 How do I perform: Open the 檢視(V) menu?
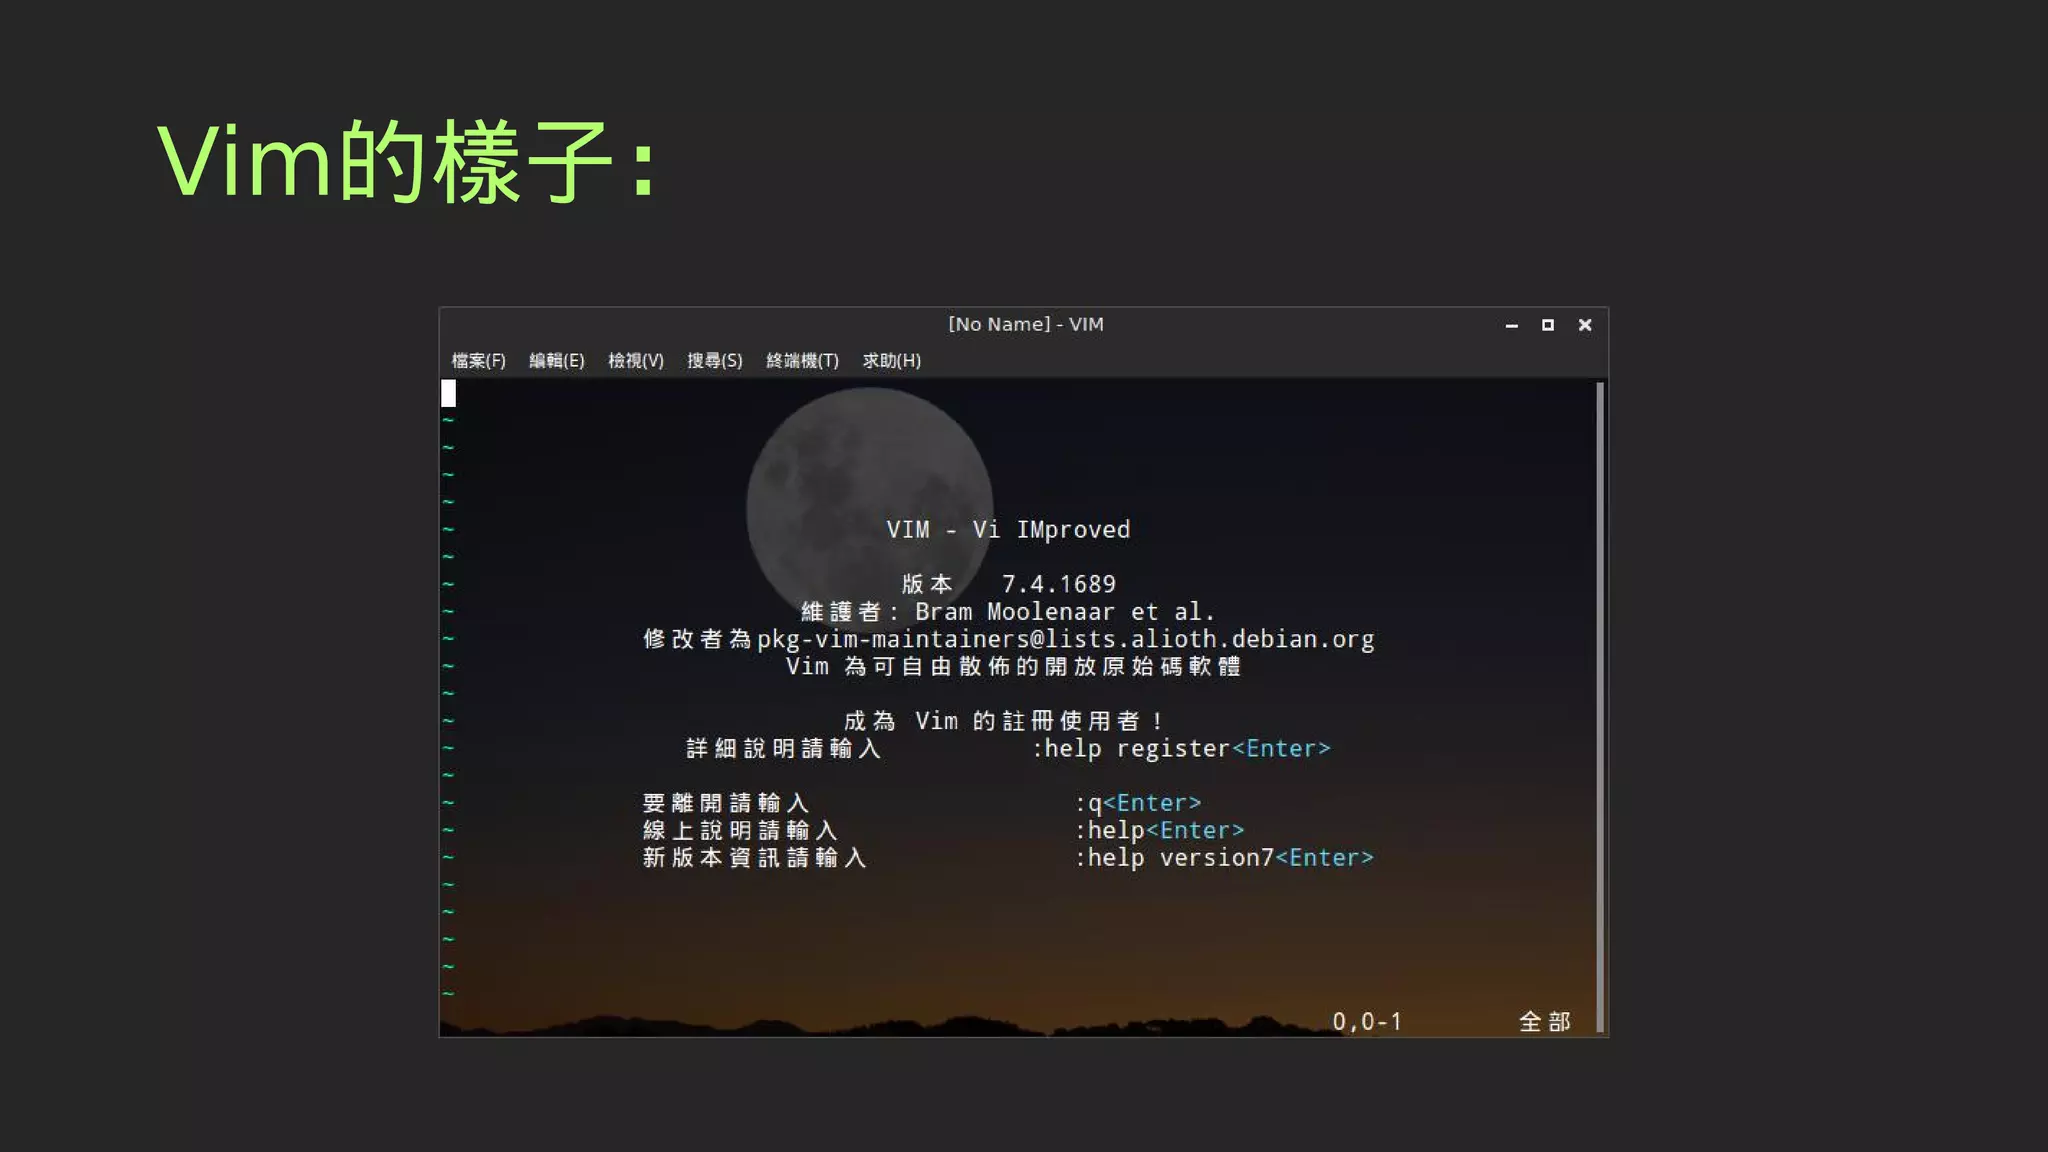[x=635, y=360]
